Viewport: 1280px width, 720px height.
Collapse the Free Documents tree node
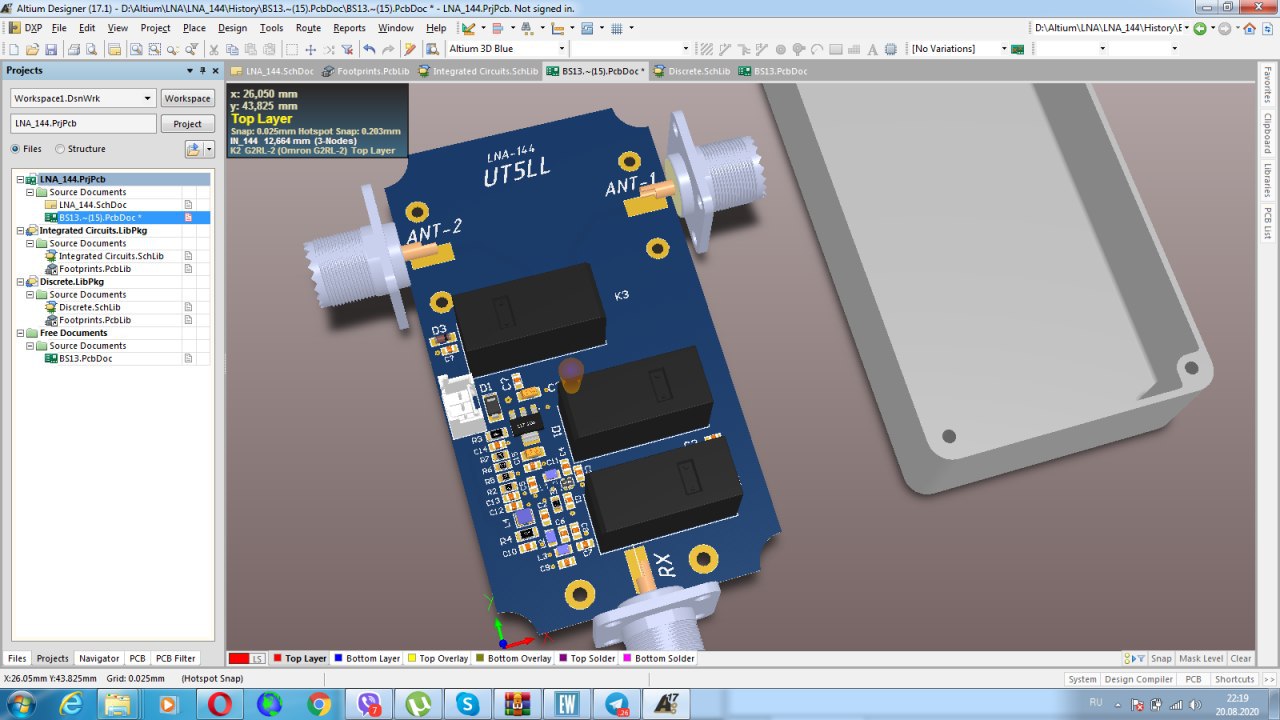(19, 333)
